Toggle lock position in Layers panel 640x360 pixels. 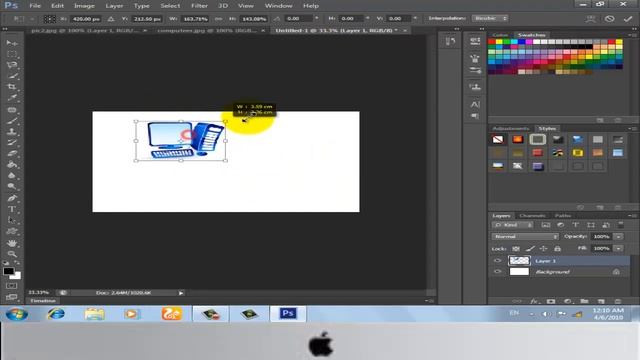pos(544,248)
